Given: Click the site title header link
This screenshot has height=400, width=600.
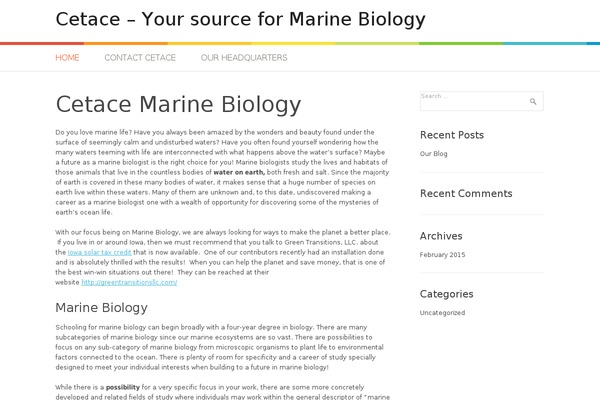Looking at the screenshot, I should tap(240, 19).
